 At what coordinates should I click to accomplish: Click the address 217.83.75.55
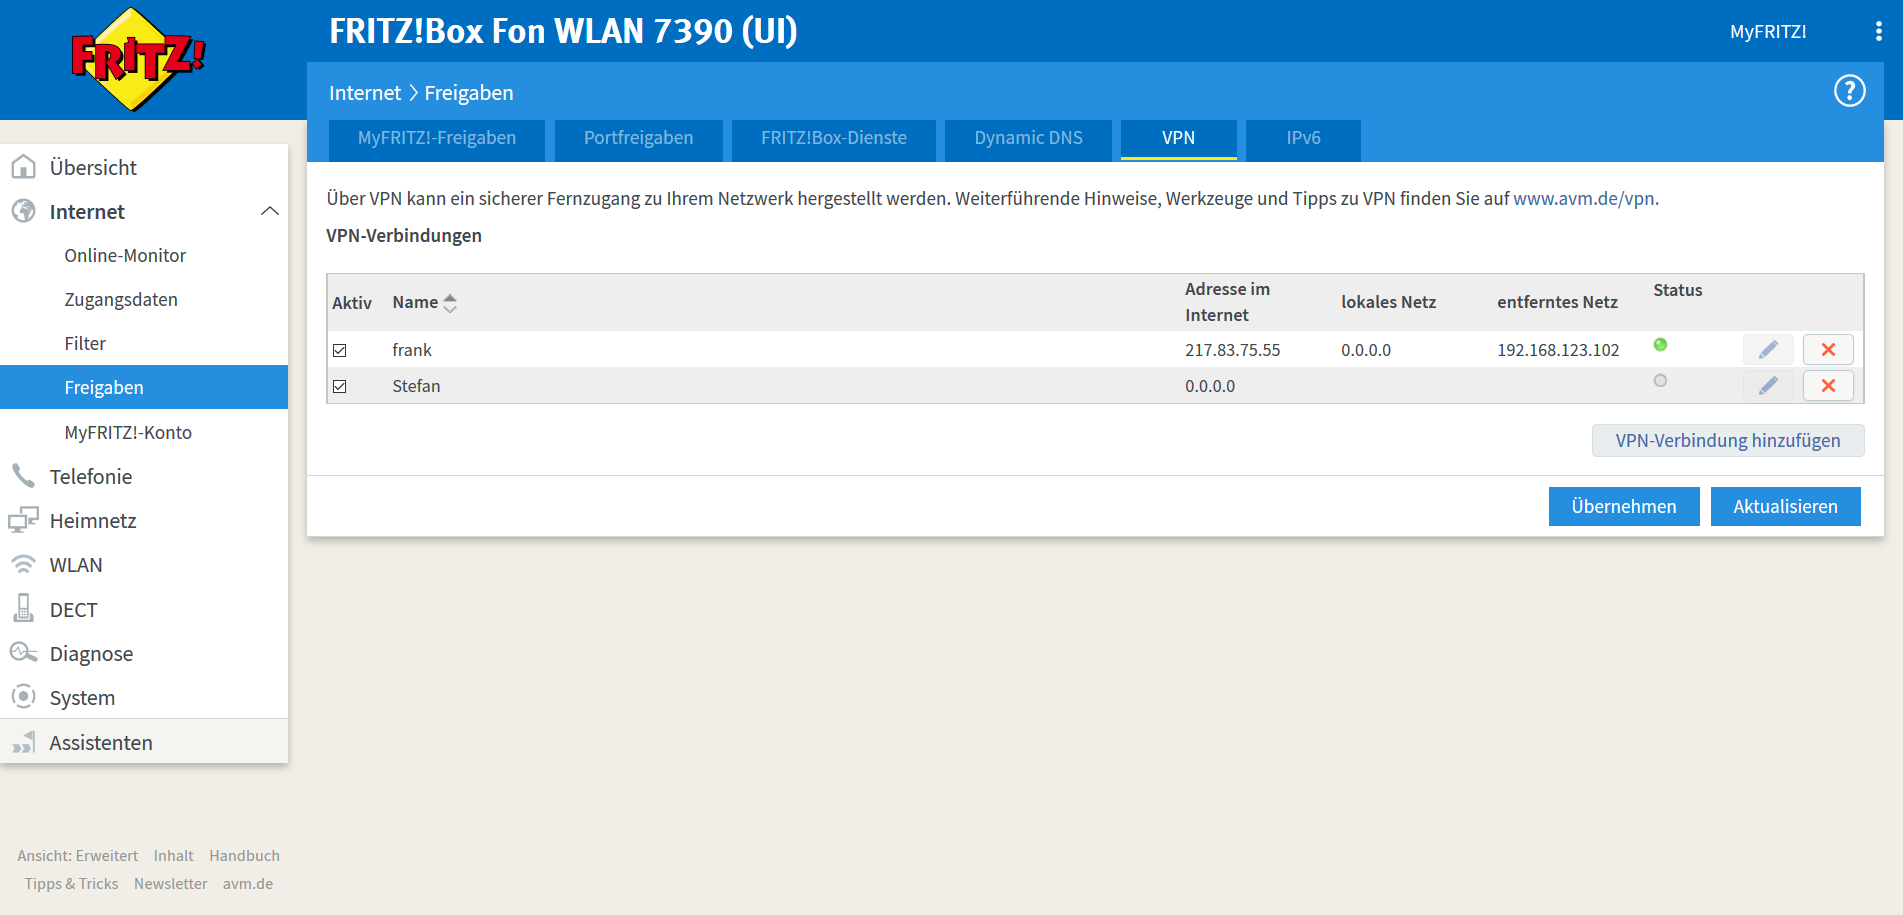point(1232,350)
